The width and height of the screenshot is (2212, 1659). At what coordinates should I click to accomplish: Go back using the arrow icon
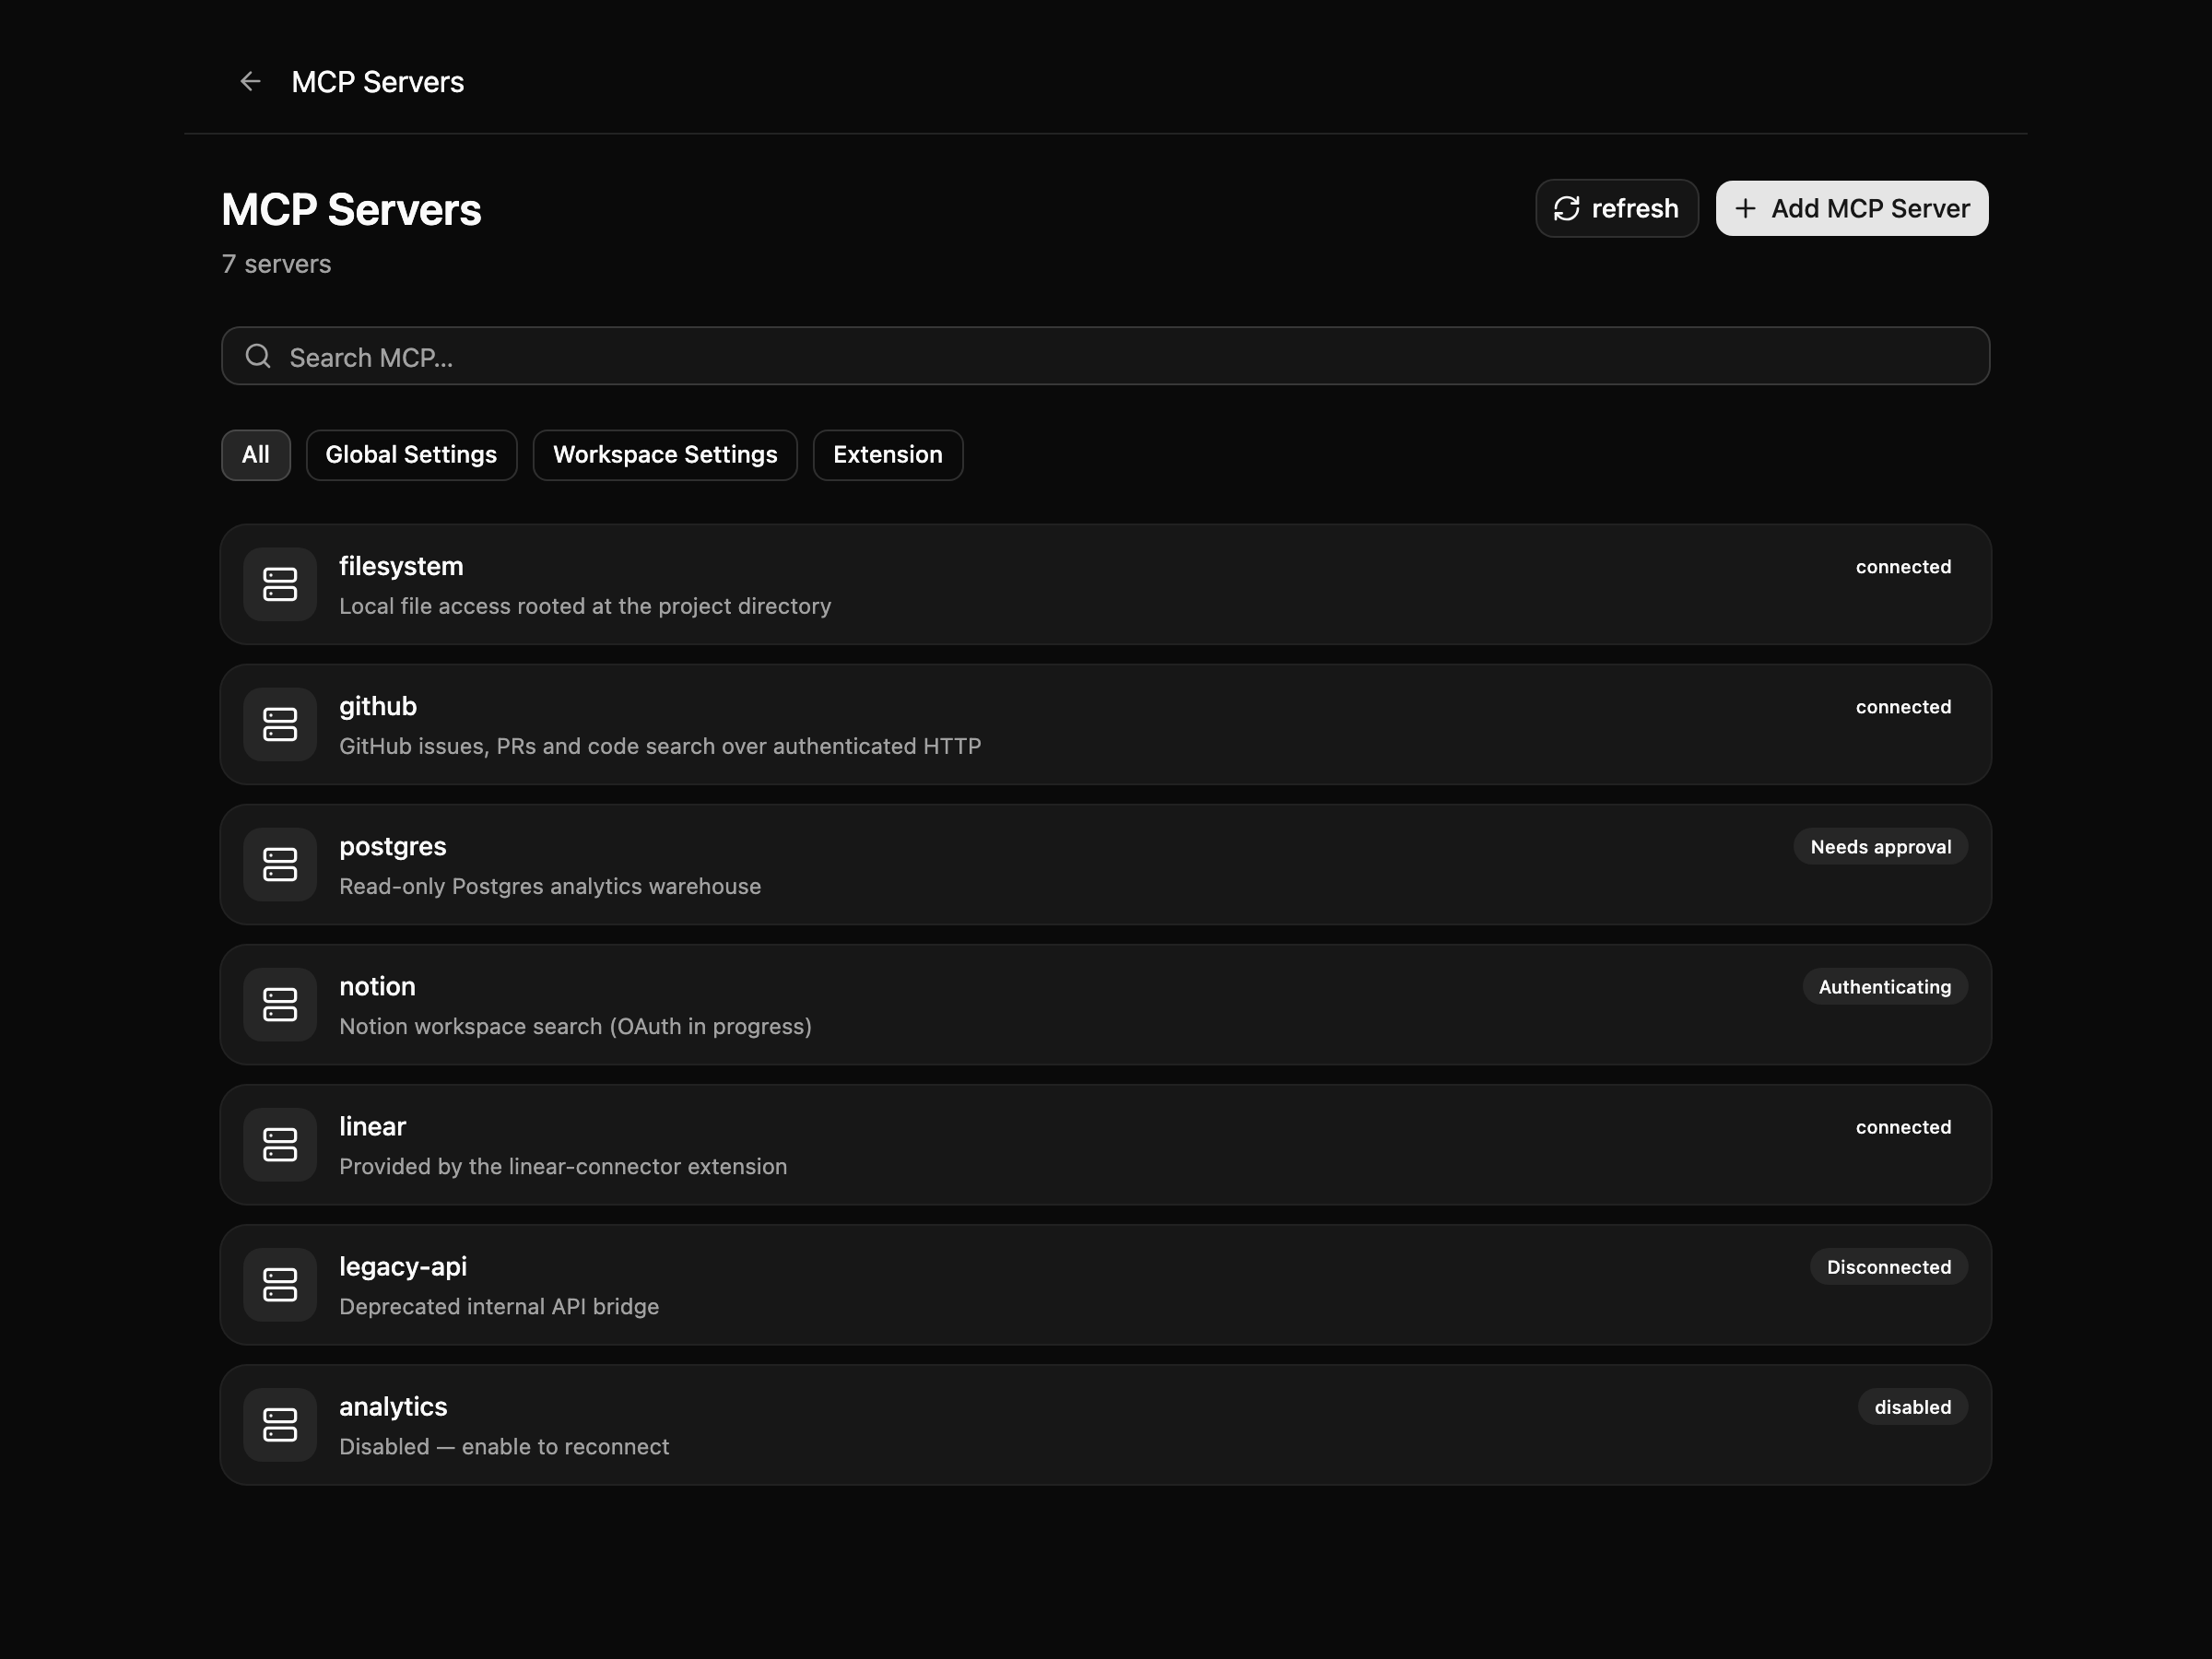[x=250, y=81]
